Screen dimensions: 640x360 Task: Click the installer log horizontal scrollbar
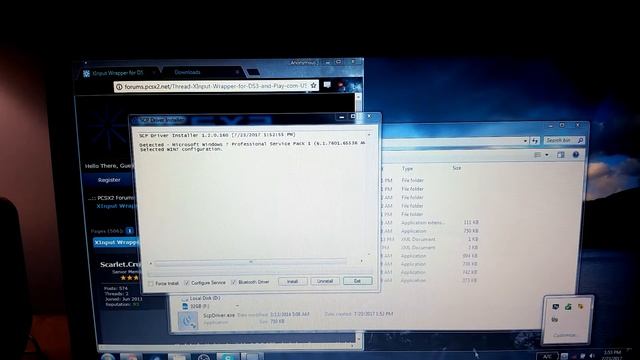pos(251,262)
